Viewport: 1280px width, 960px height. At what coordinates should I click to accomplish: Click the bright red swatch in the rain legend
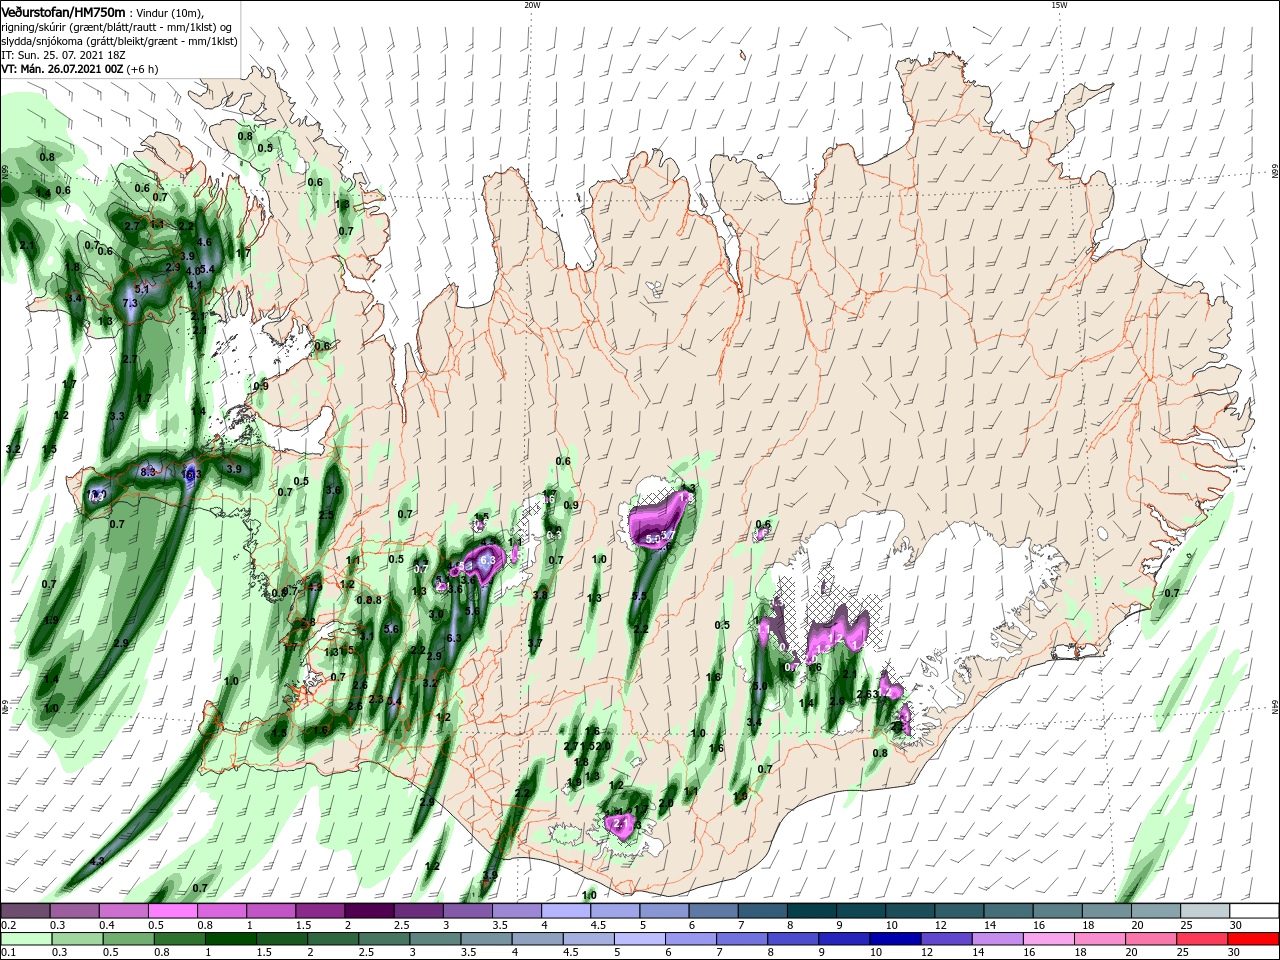click(x=1254, y=938)
